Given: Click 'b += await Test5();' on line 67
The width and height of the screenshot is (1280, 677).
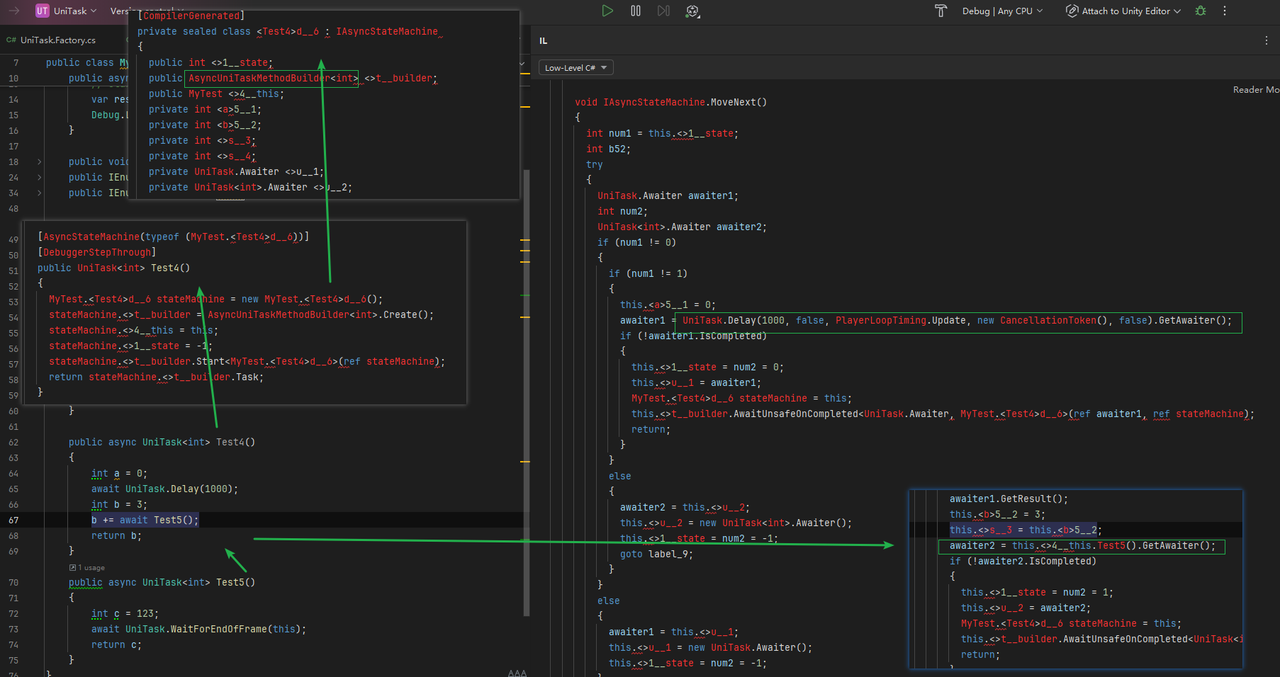Looking at the screenshot, I should (145, 520).
